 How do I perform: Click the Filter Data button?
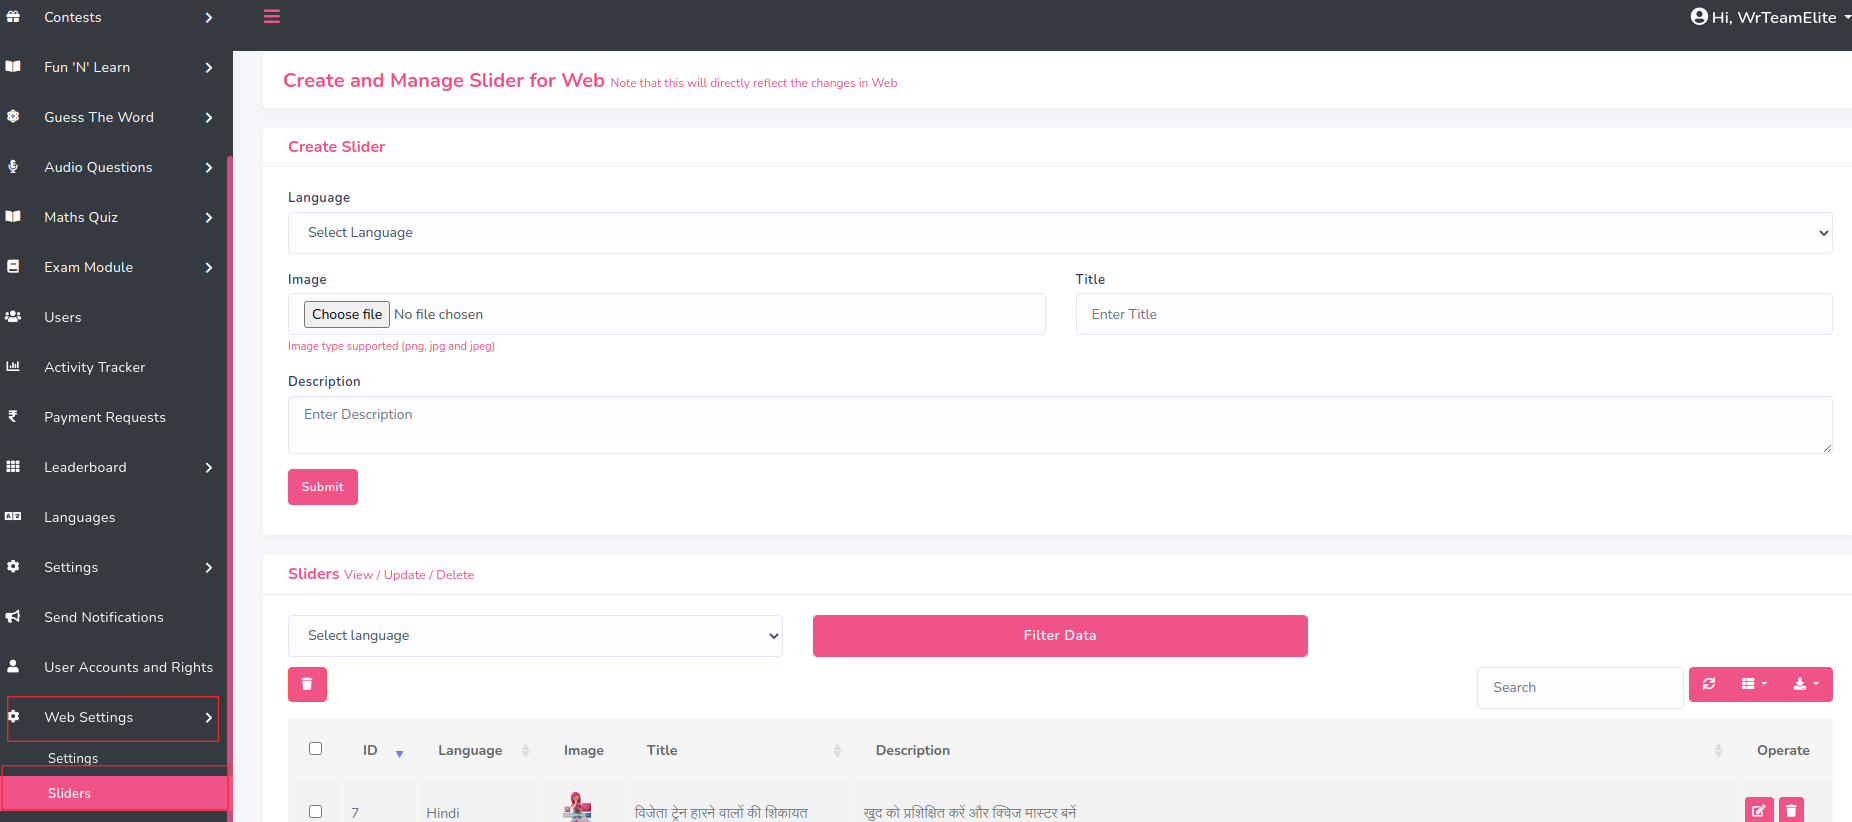coord(1059,636)
